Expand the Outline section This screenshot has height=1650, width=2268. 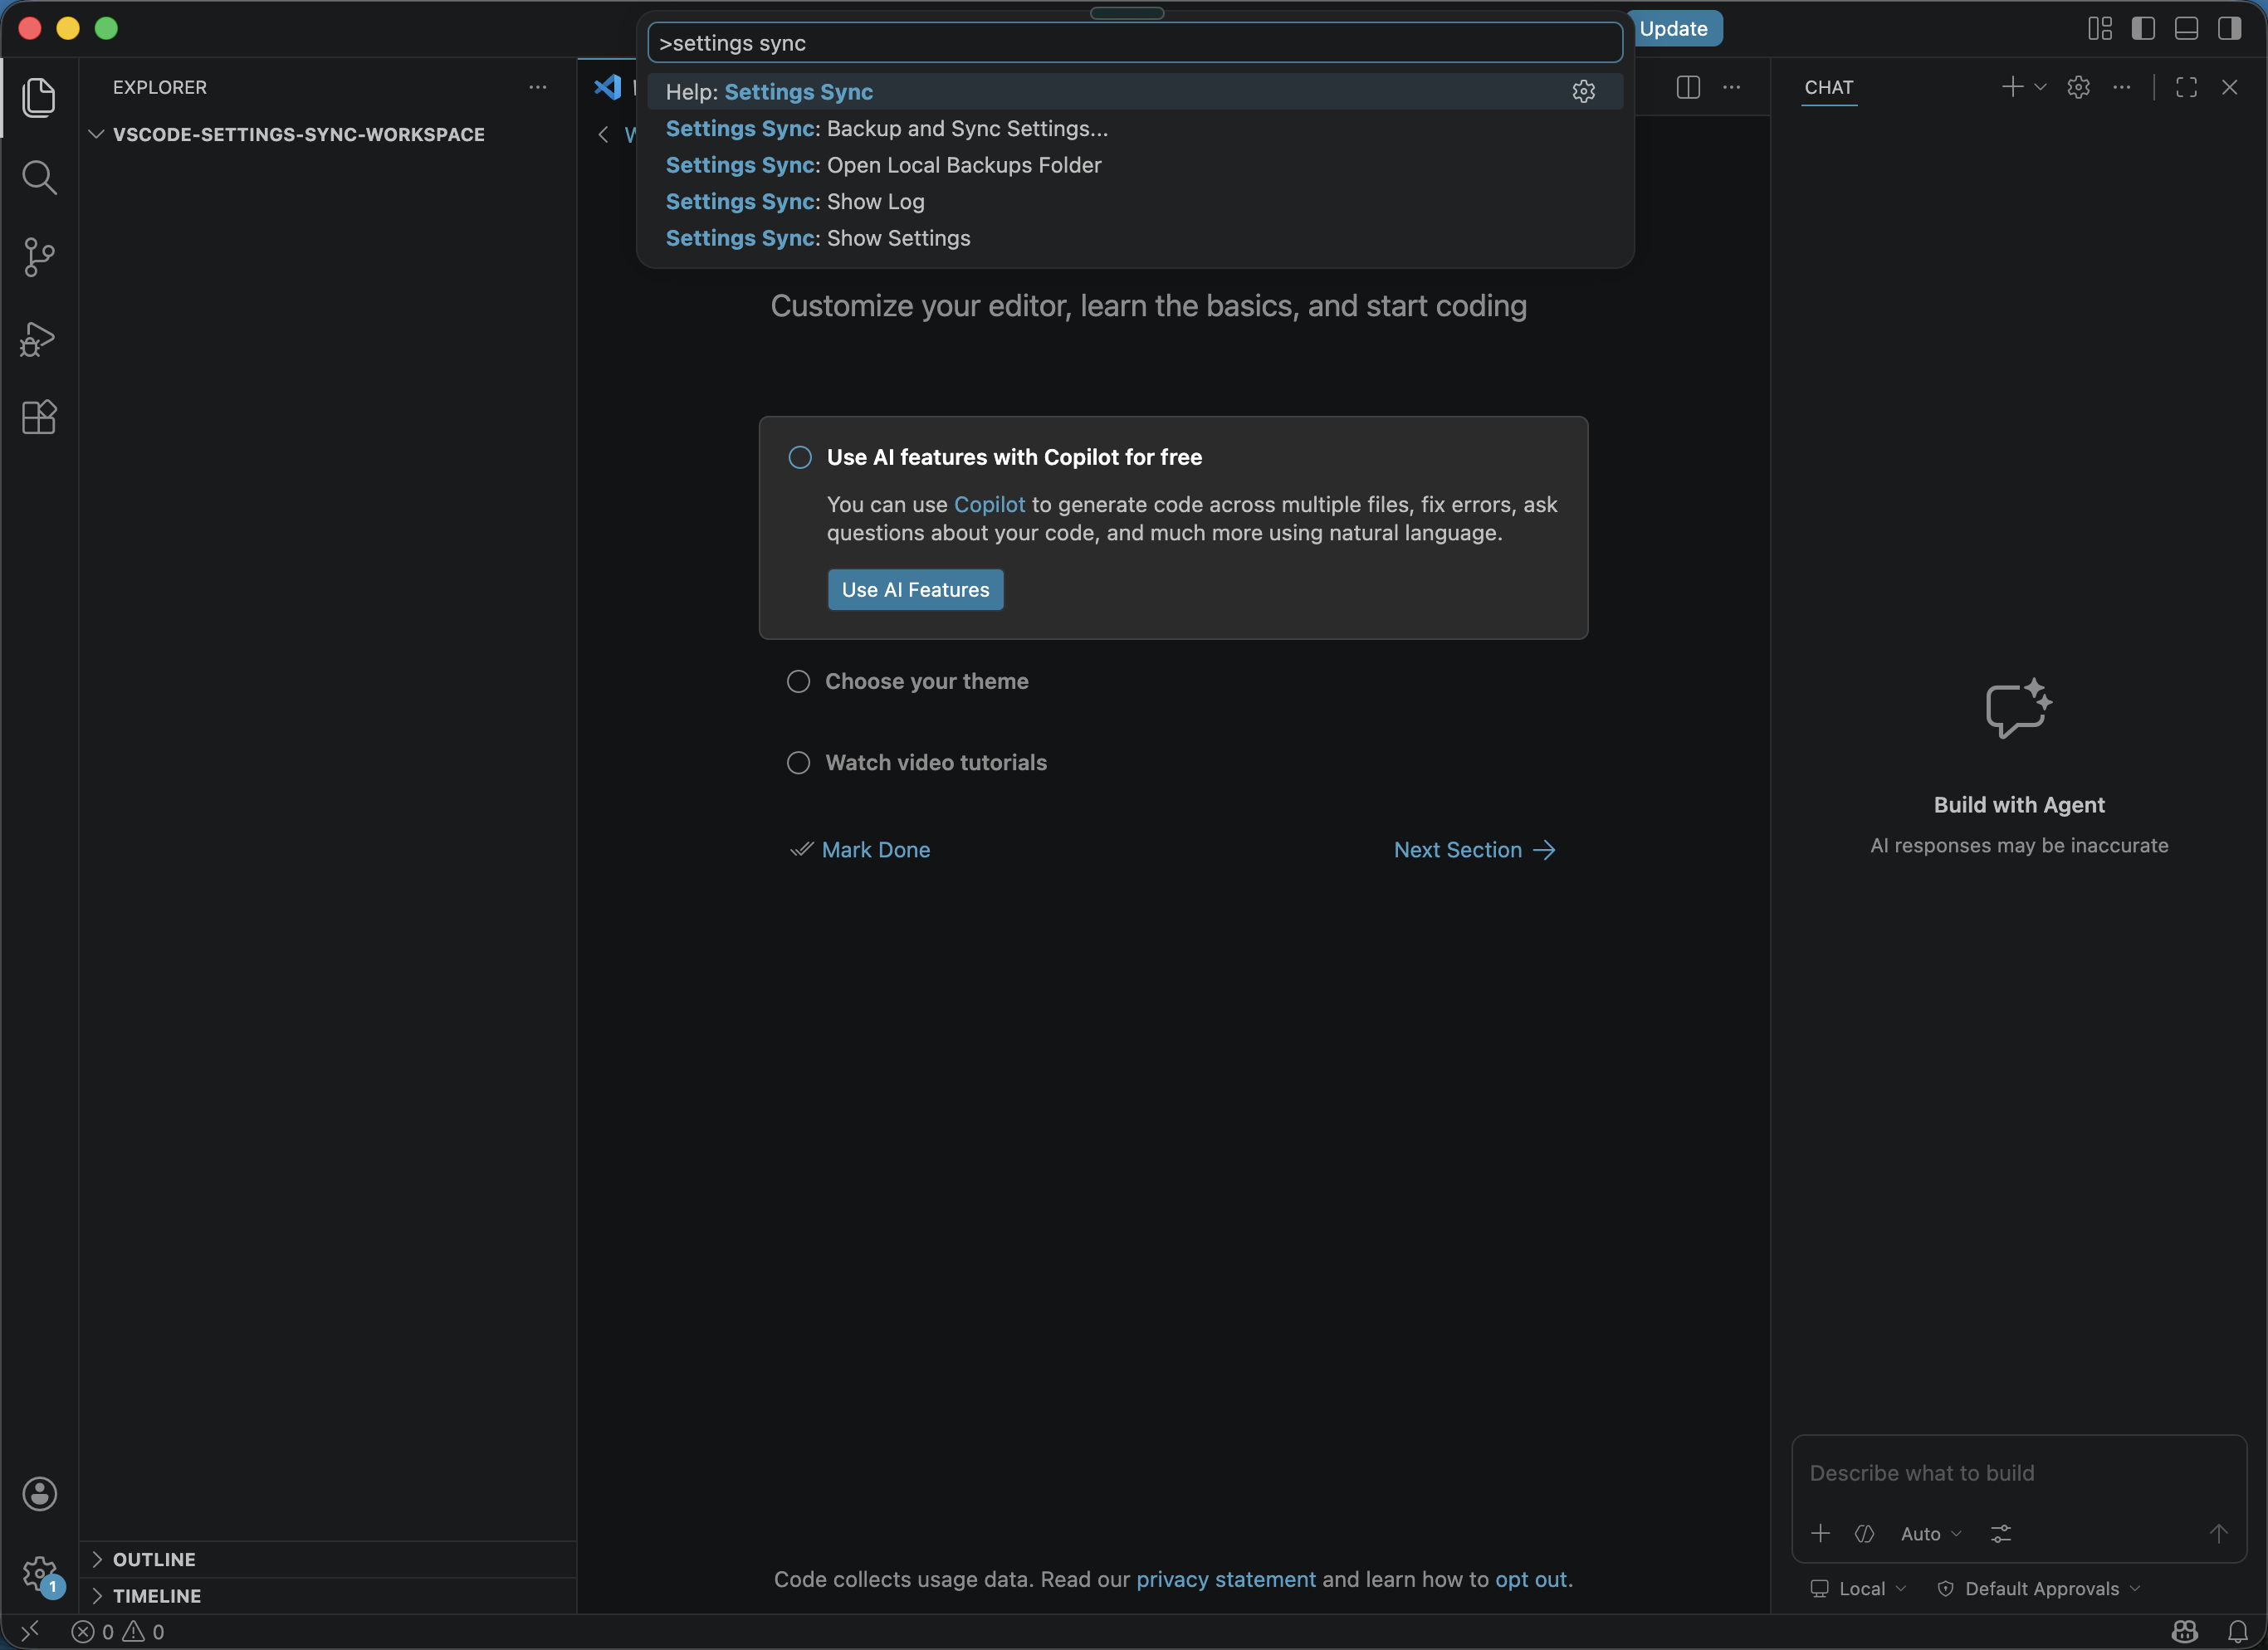97,1559
